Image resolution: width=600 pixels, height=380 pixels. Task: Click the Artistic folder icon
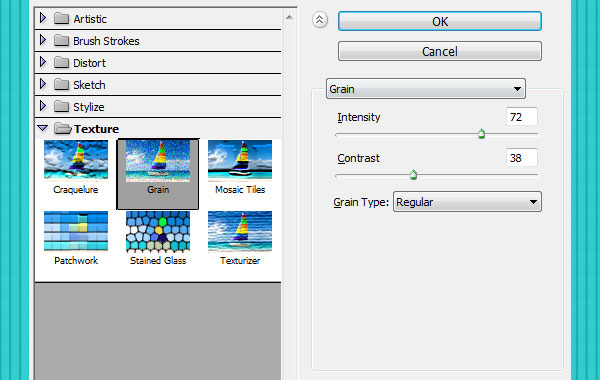pos(61,18)
